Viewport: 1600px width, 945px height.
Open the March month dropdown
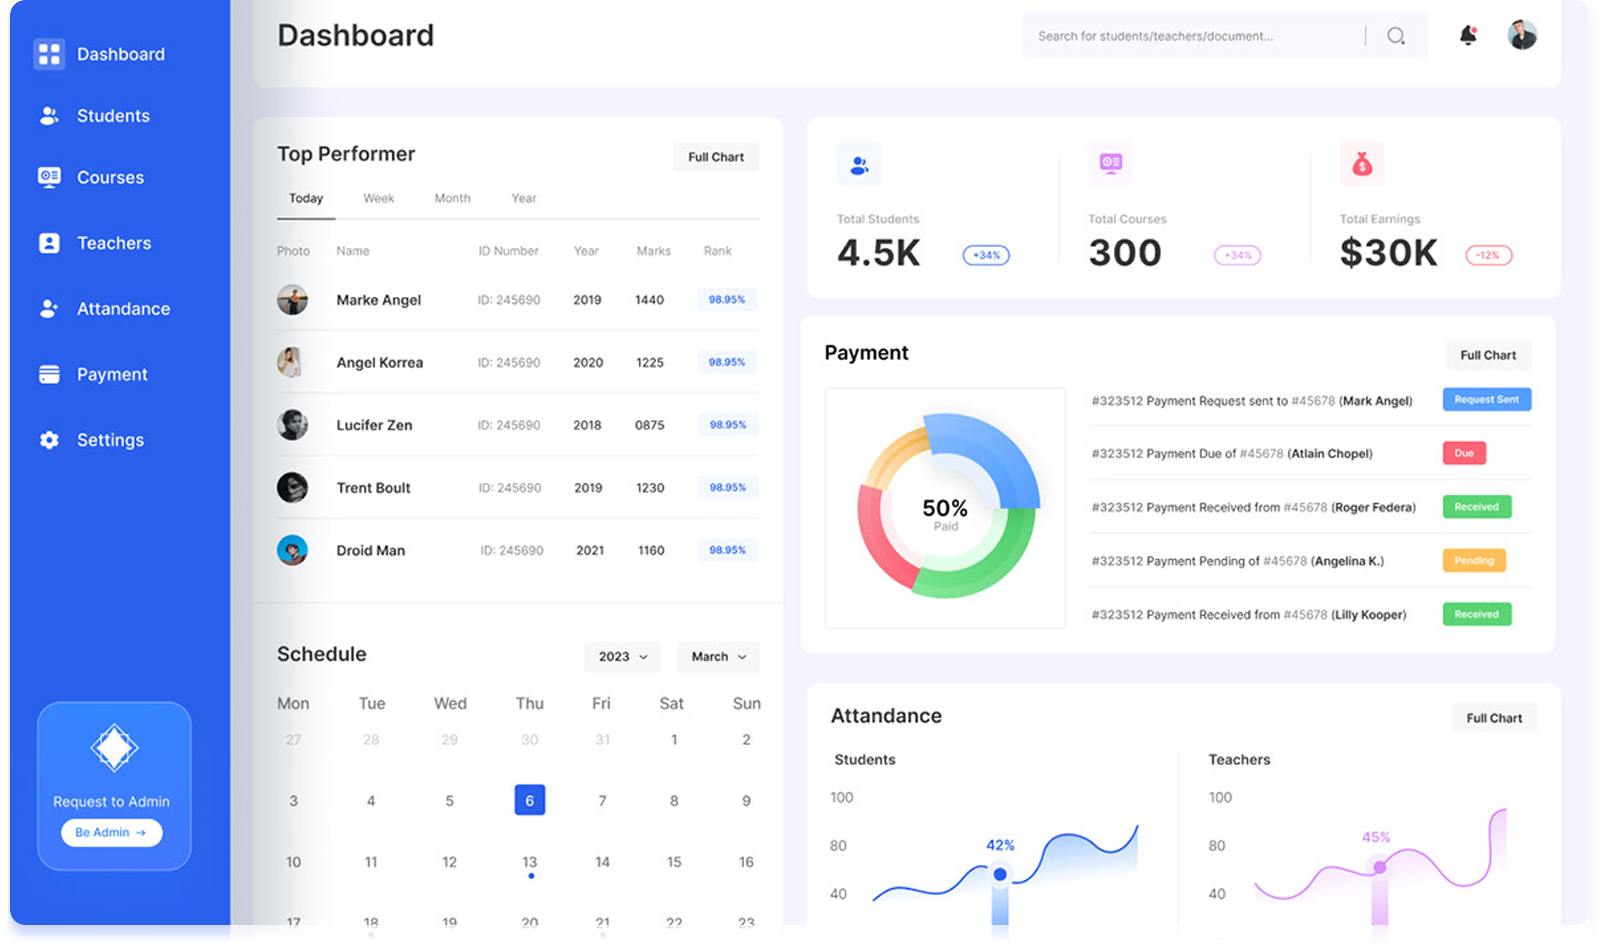pyautogui.click(x=718, y=657)
